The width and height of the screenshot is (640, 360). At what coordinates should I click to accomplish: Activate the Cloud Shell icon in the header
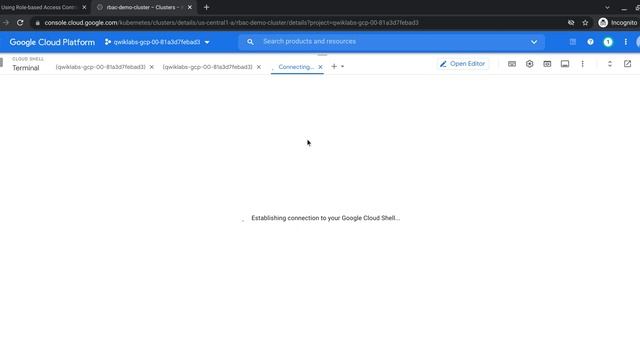[573, 42]
